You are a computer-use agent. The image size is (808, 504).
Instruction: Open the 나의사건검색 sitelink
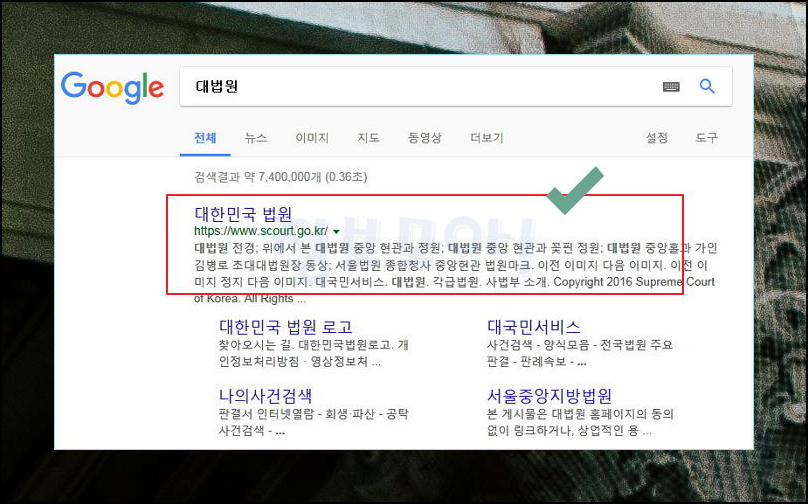pyautogui.click(x=265, y=396)
